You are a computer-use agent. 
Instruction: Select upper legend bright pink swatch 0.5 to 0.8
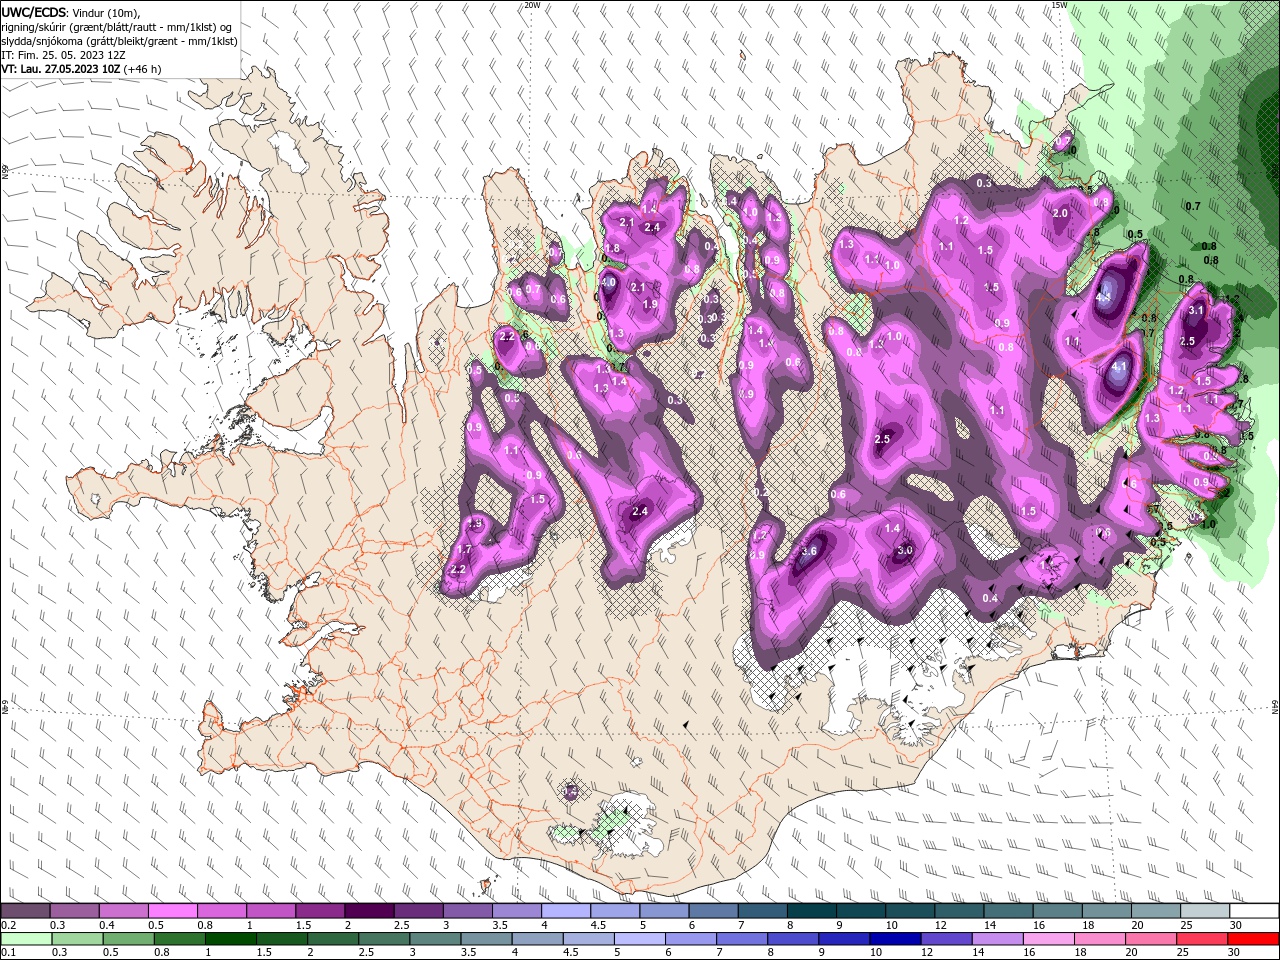pyautogui.click(x=172, y=911)
